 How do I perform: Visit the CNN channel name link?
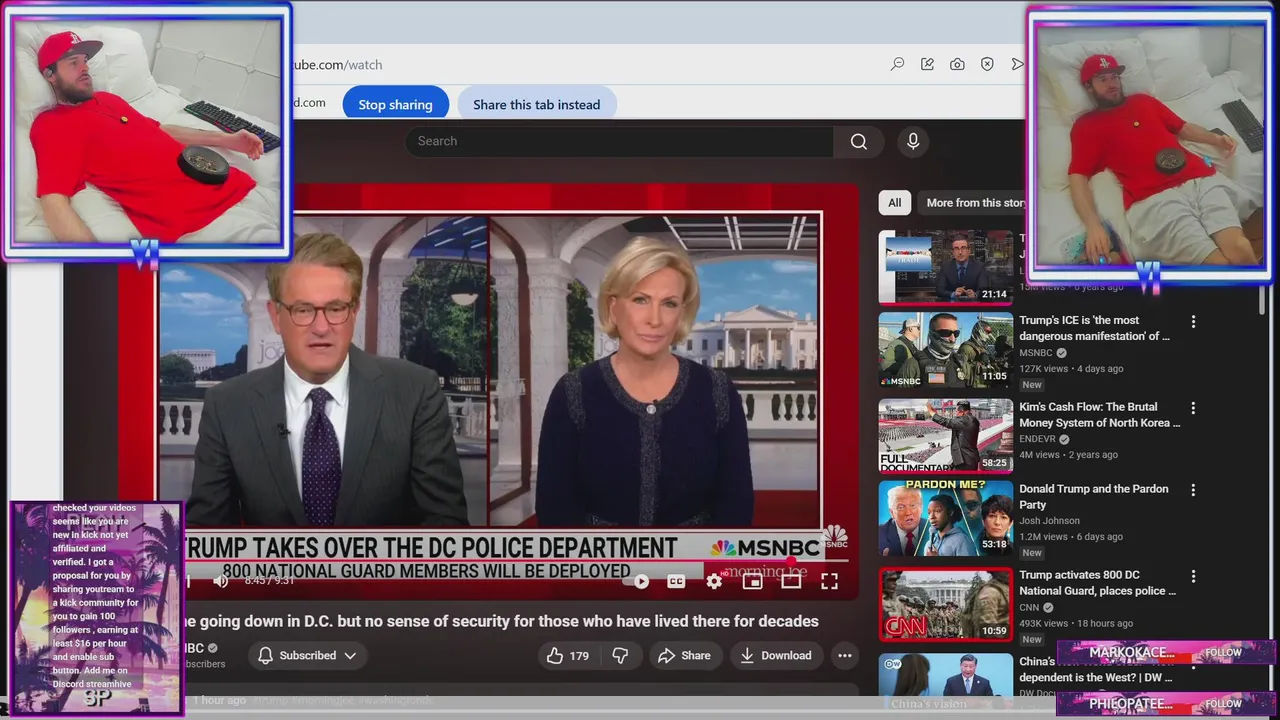[1030, 607]
